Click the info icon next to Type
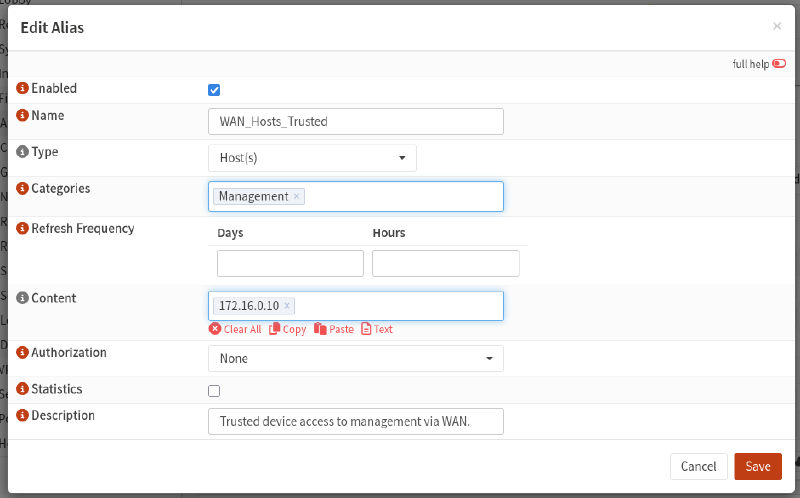 22,152
